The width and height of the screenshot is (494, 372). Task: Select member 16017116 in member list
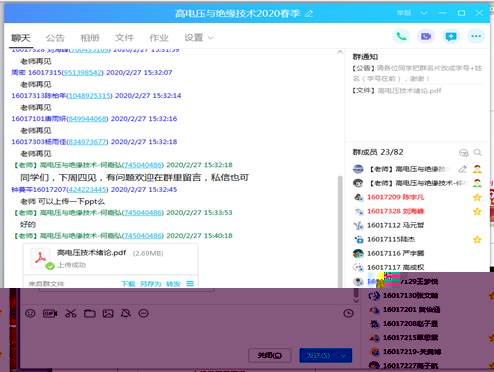point(418,253)
